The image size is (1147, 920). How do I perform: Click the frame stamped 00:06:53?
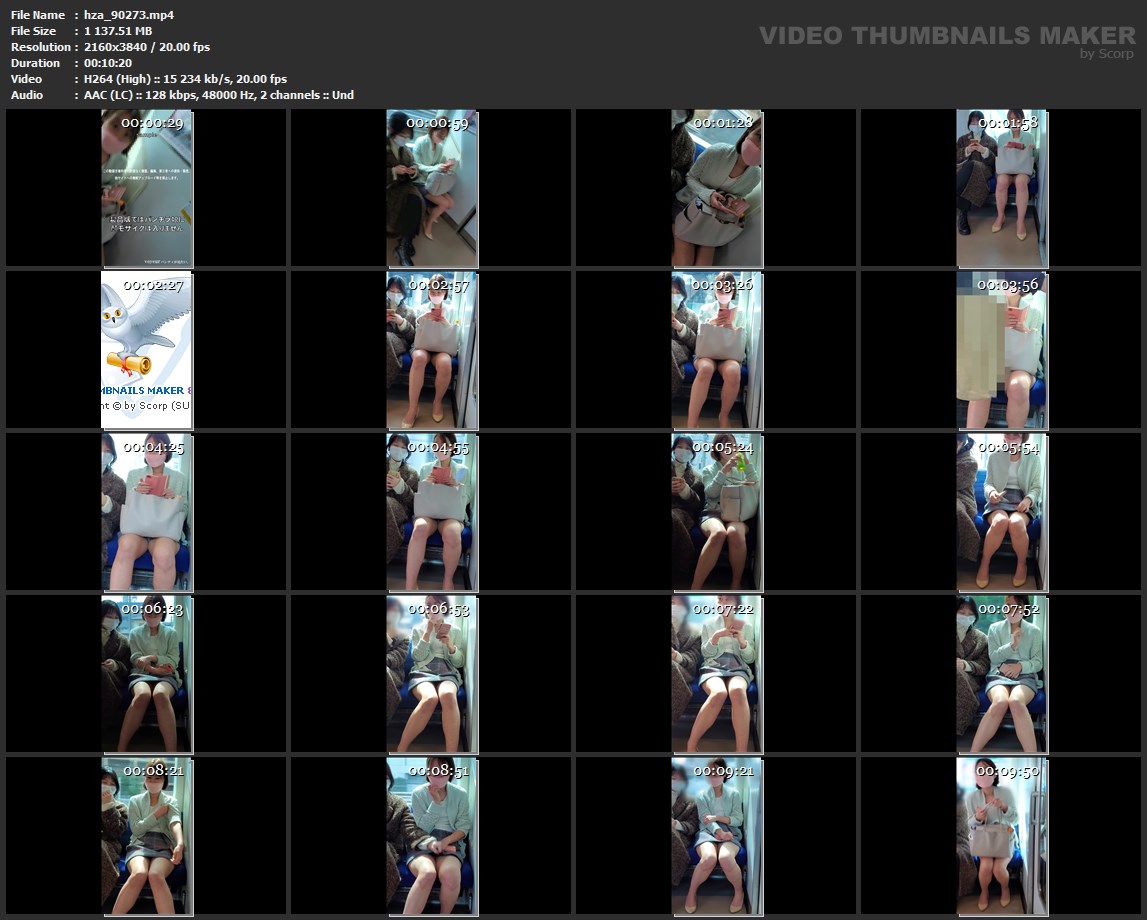pyautogui.click(x=432, y=674)
